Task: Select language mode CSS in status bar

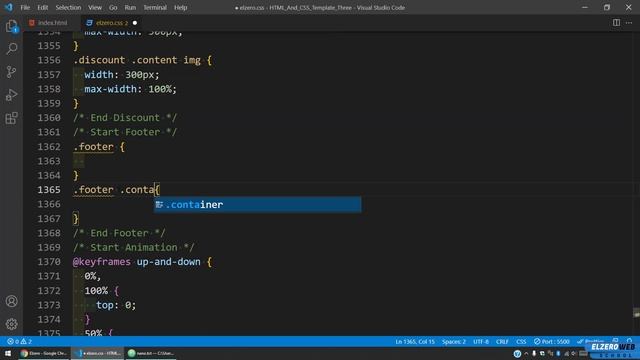Action: [x=521, y=342]
